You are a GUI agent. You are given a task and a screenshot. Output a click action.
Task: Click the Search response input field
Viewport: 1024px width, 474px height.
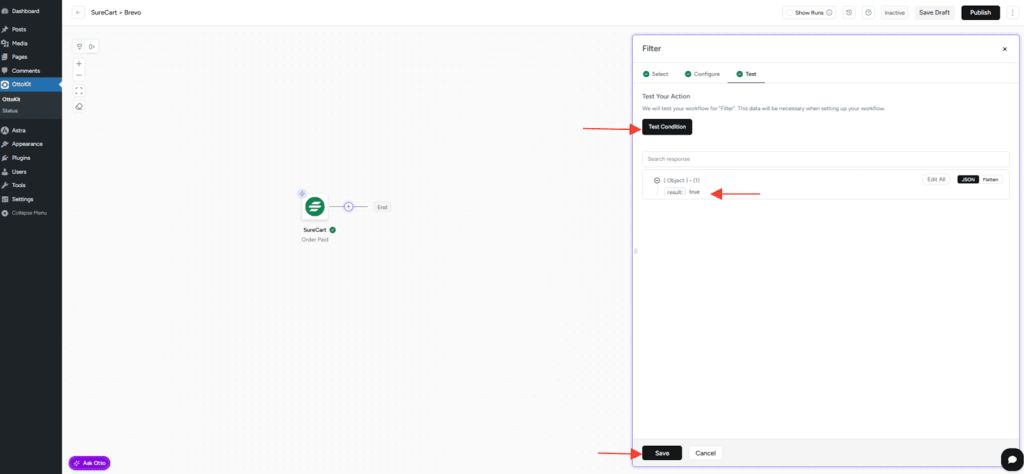click(x=825, y=159)
